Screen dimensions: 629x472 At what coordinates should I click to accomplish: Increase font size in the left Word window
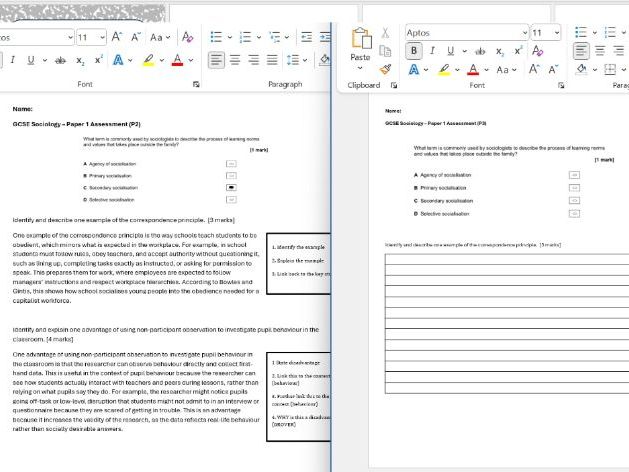click(116, 37)
